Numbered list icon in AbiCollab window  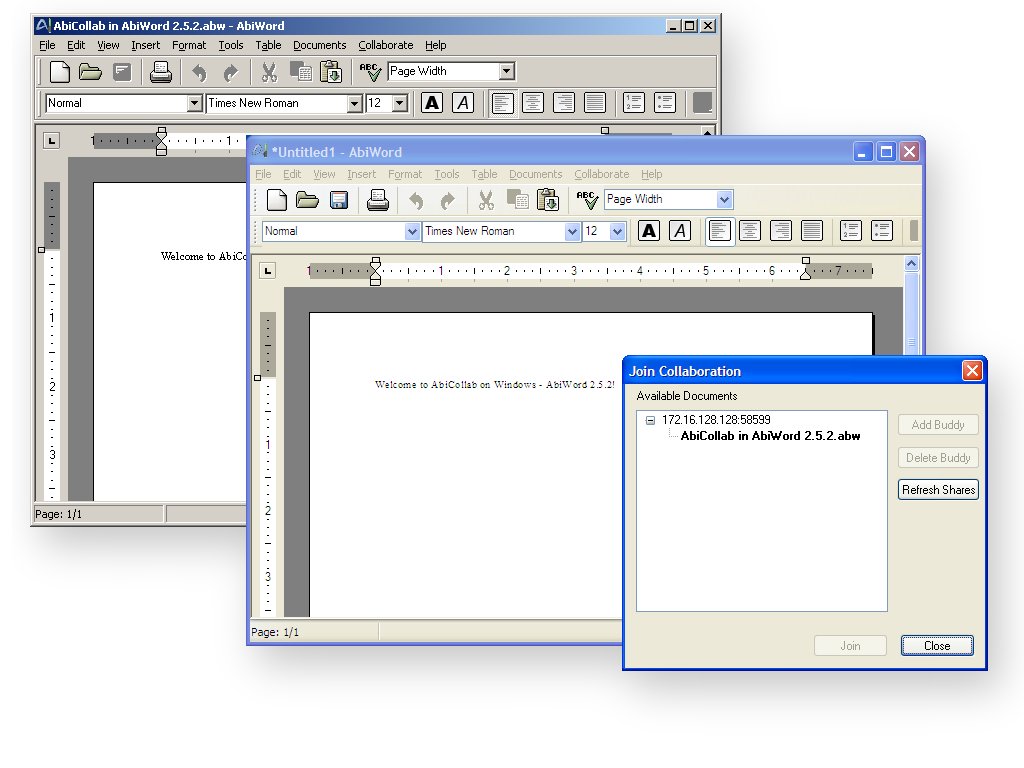click(633, 103)
